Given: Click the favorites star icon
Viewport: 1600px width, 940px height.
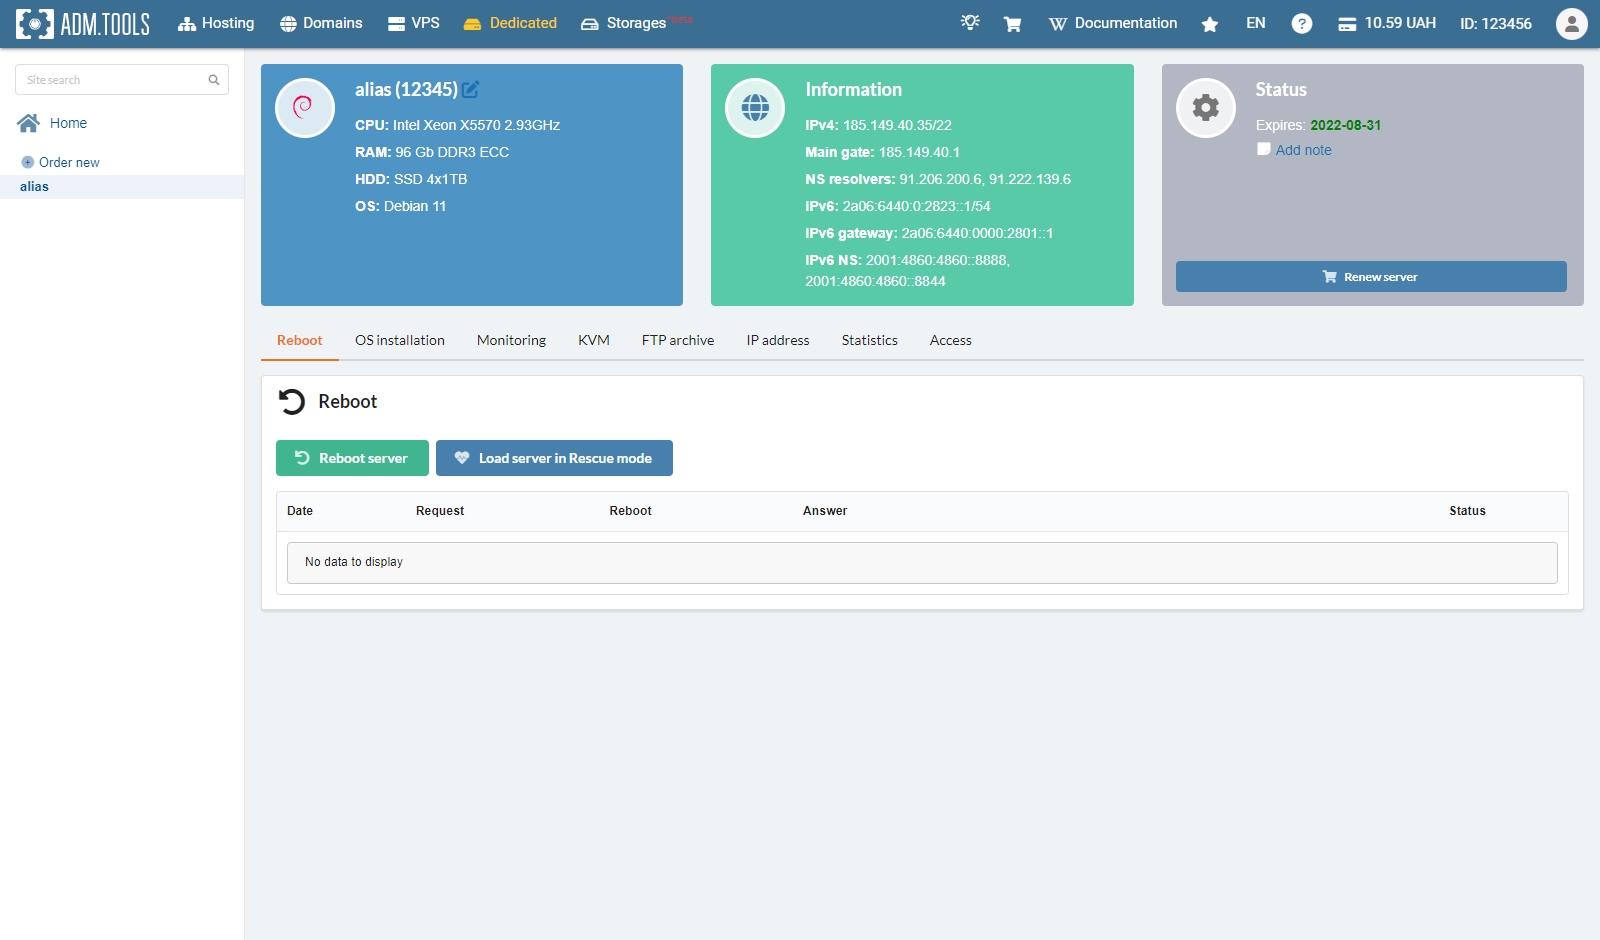Looking at the screenshot, I should pyautogui.click(x=1210, y=24).
